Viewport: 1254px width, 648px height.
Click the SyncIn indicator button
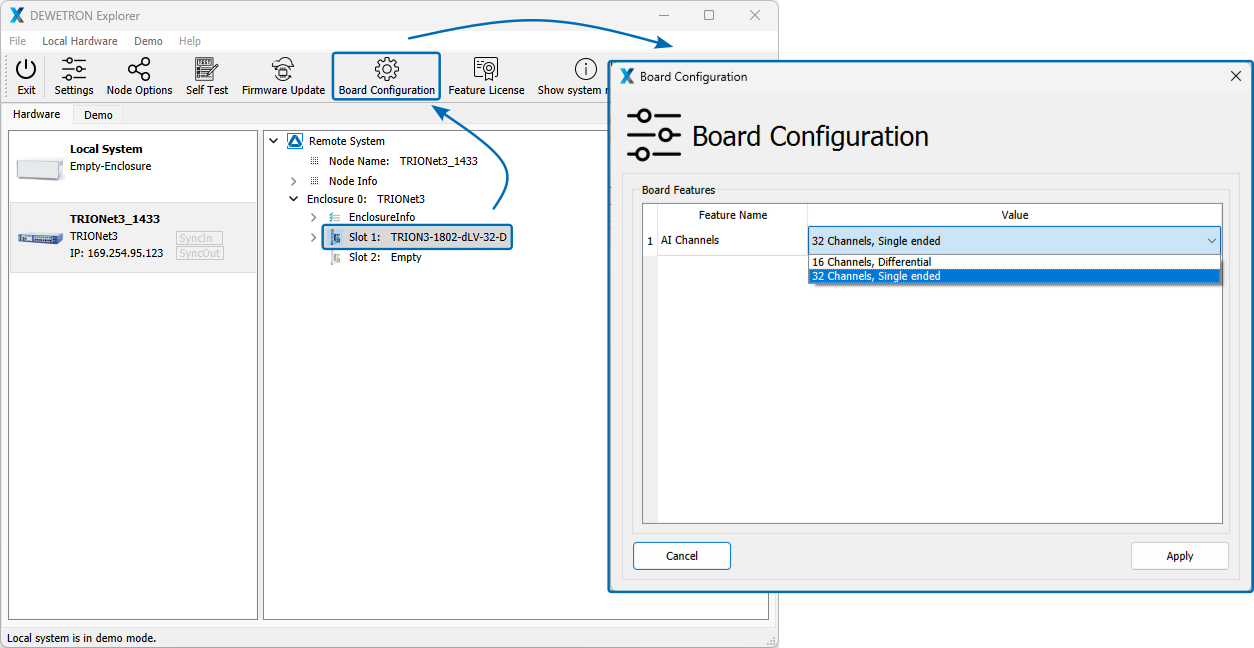(x=199, y=238)
